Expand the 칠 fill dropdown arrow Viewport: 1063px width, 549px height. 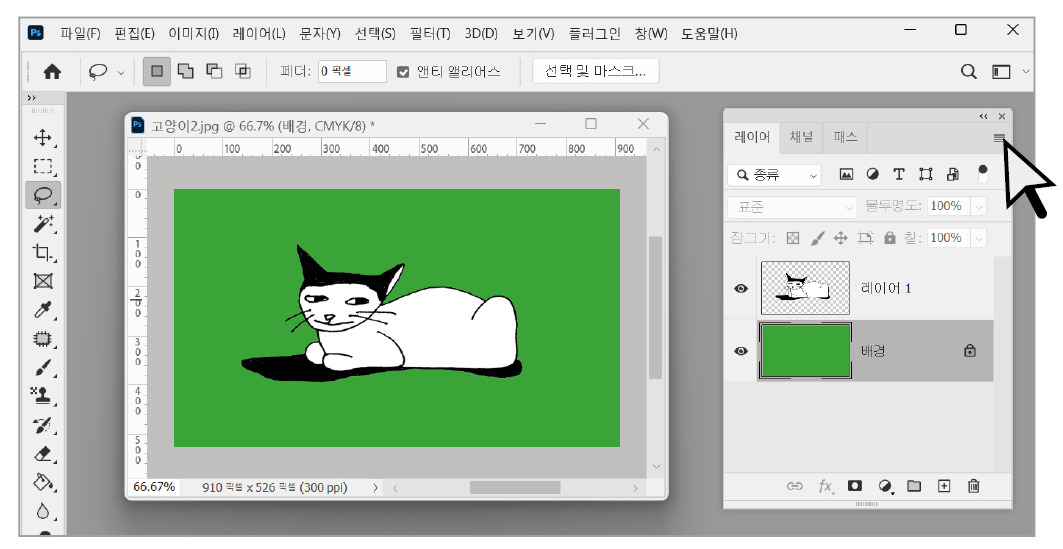click(x=979, y=238)
